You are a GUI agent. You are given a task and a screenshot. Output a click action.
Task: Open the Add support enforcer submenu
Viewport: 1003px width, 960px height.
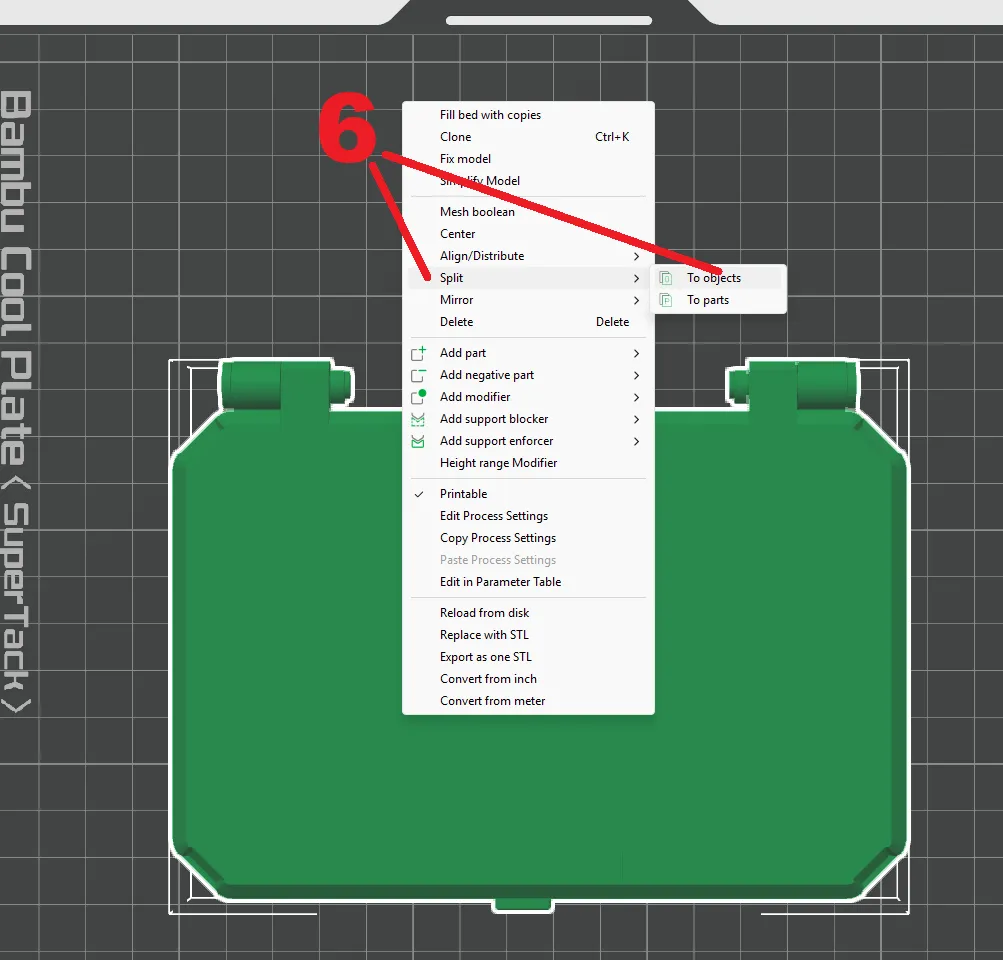click(x=528, y=441)
